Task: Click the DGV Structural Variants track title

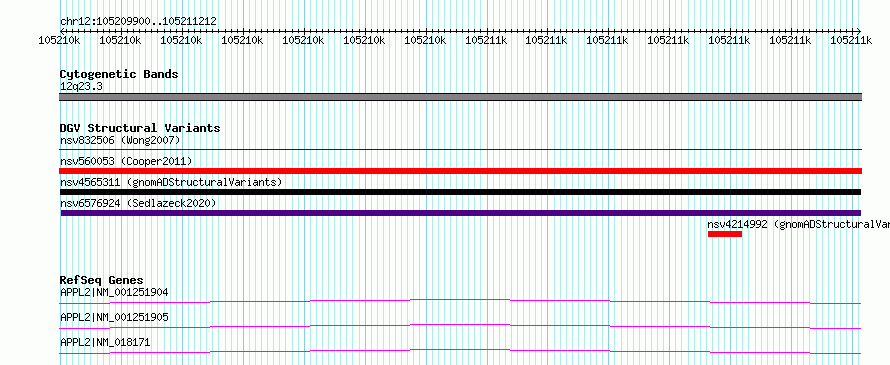Action: [x=140, y=128]
